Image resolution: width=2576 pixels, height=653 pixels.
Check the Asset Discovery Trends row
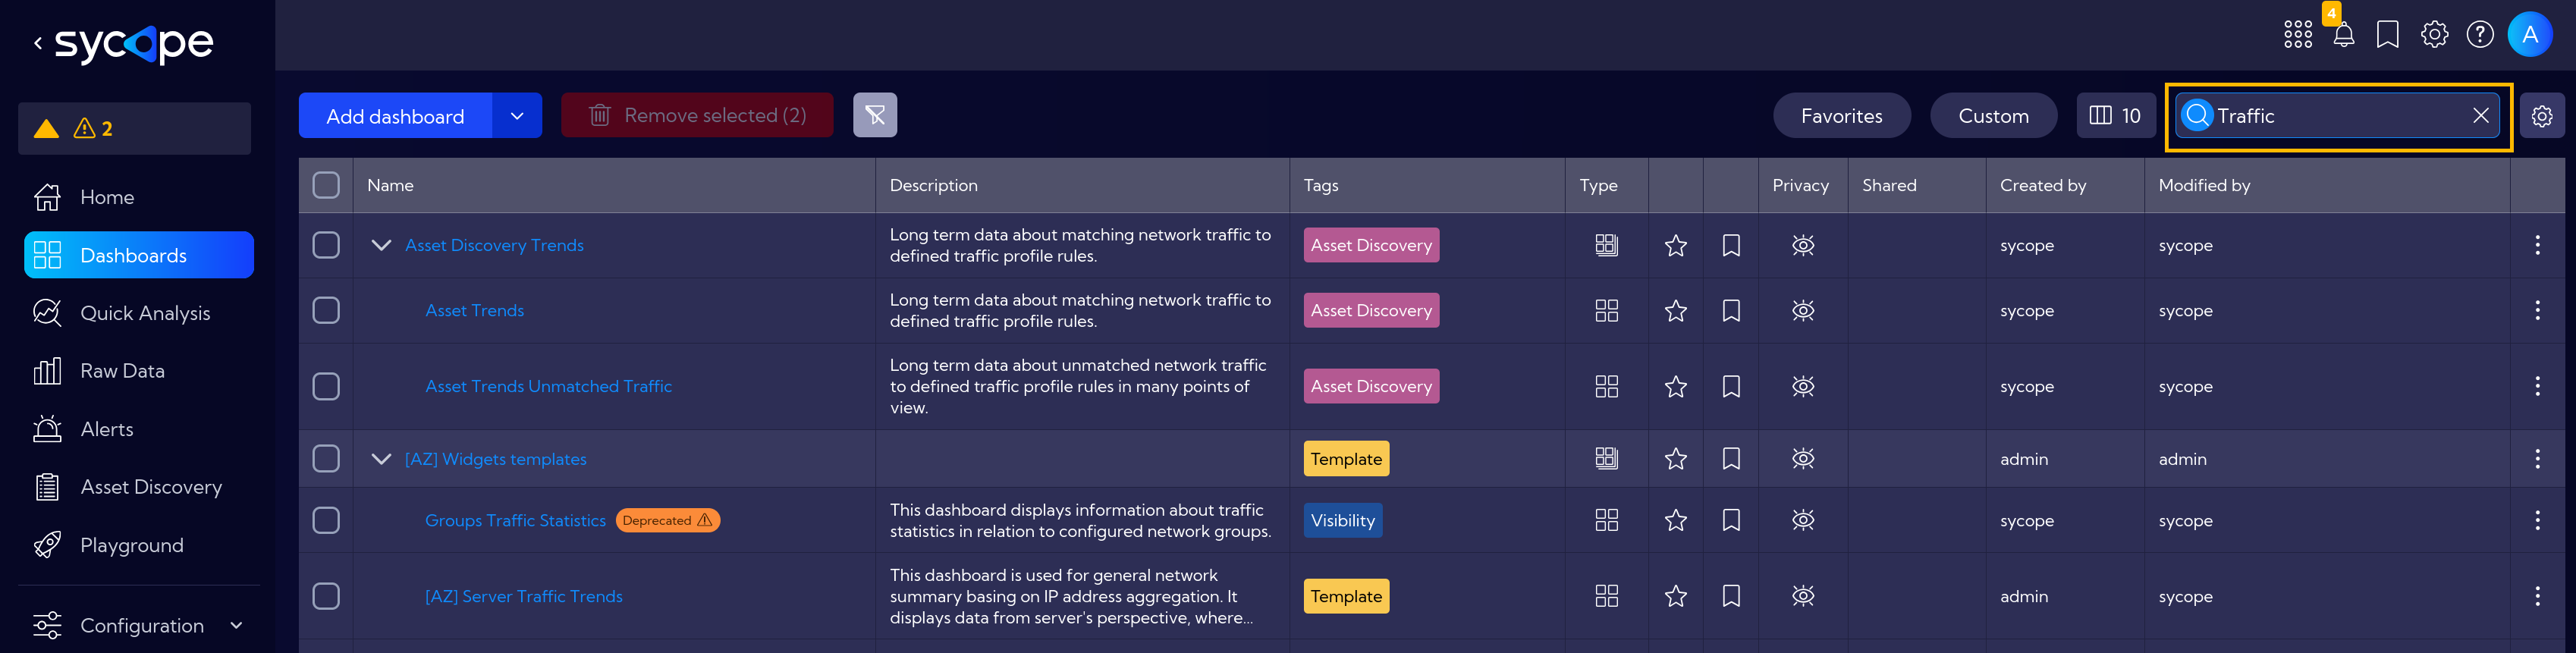326,245
